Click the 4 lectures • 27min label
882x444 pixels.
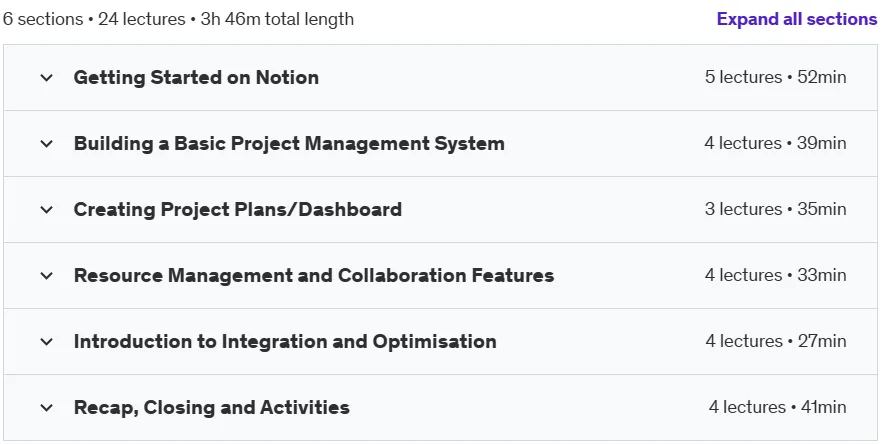776,341
